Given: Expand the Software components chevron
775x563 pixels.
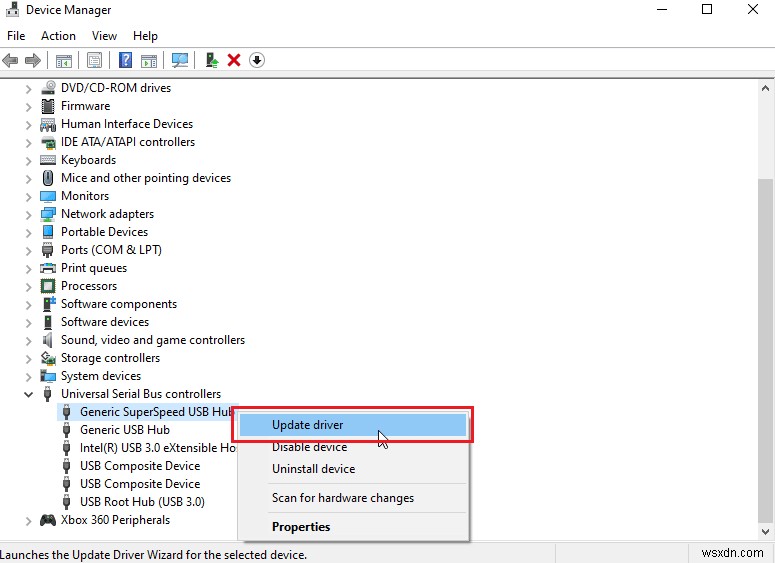Looking at the screenshot, I should [29, 304].
